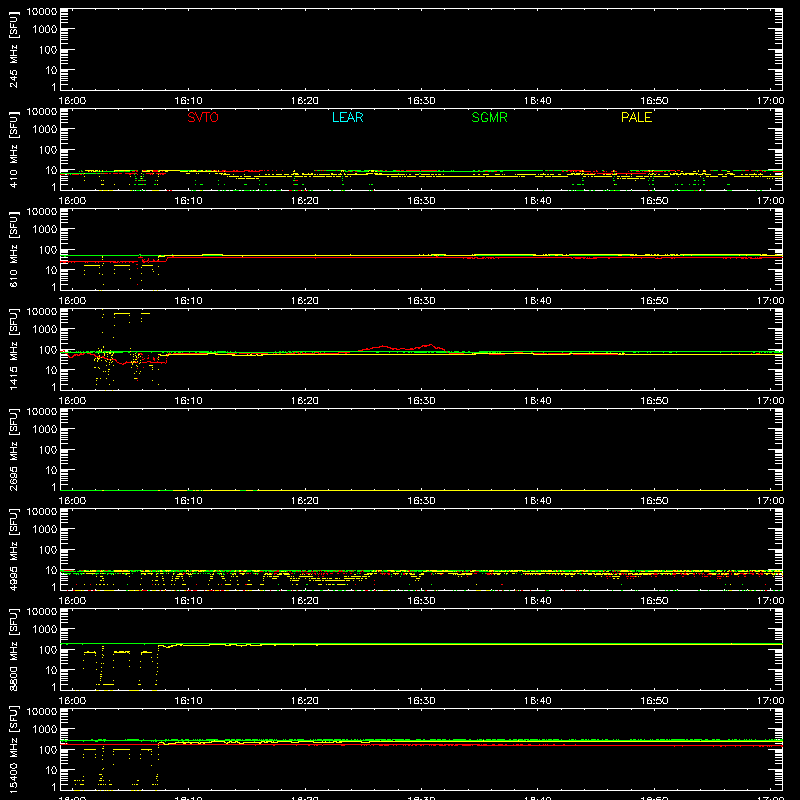This screenshot has width=800, height=800.
Task: Click 17:00 tick below the 245 MHz panel
Action: pos(770,101)
